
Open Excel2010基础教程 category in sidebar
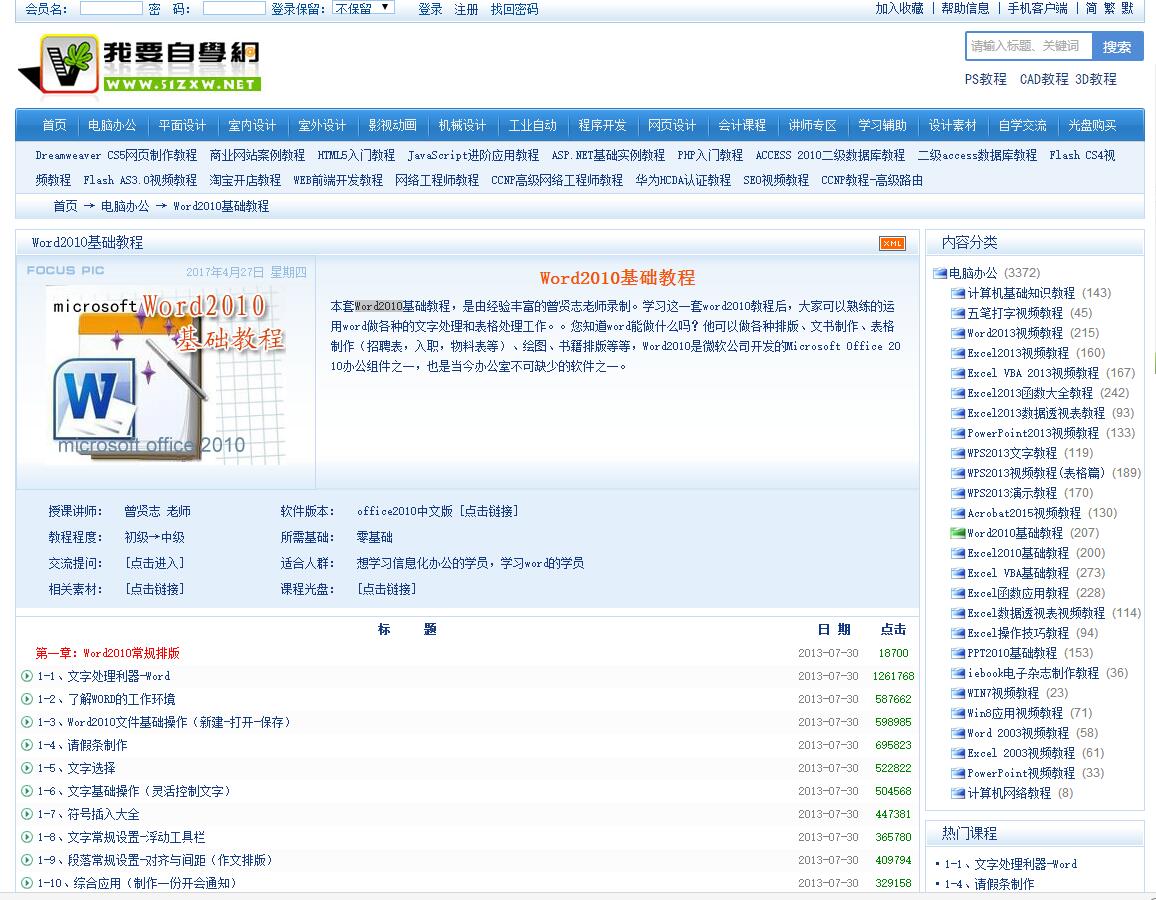[x=1017, y=553]
